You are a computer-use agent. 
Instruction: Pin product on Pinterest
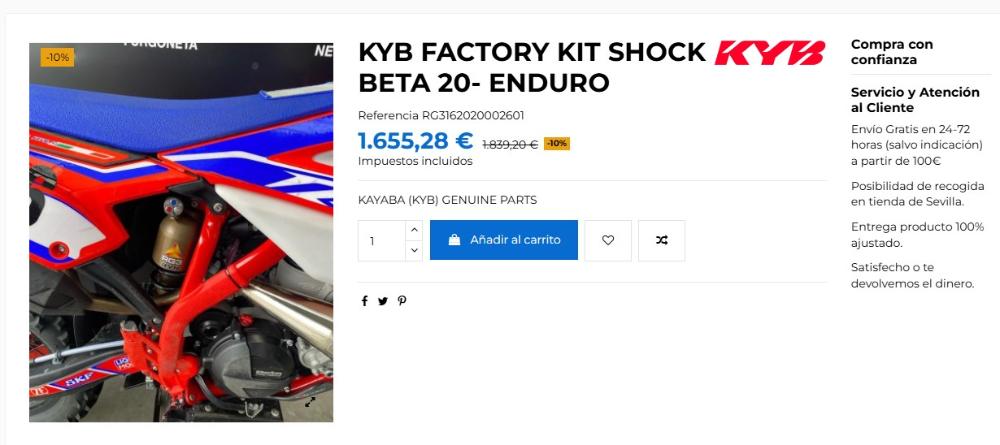[x=402, y=301]
